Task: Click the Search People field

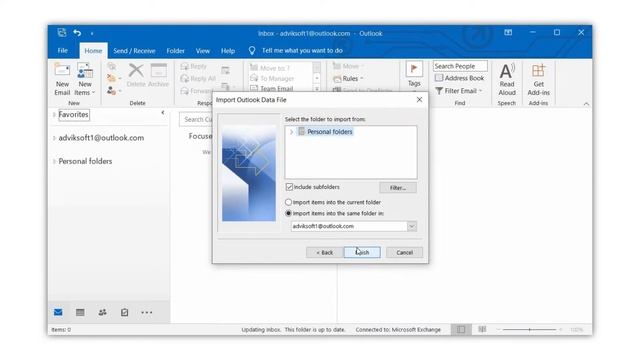Action: 460,66
